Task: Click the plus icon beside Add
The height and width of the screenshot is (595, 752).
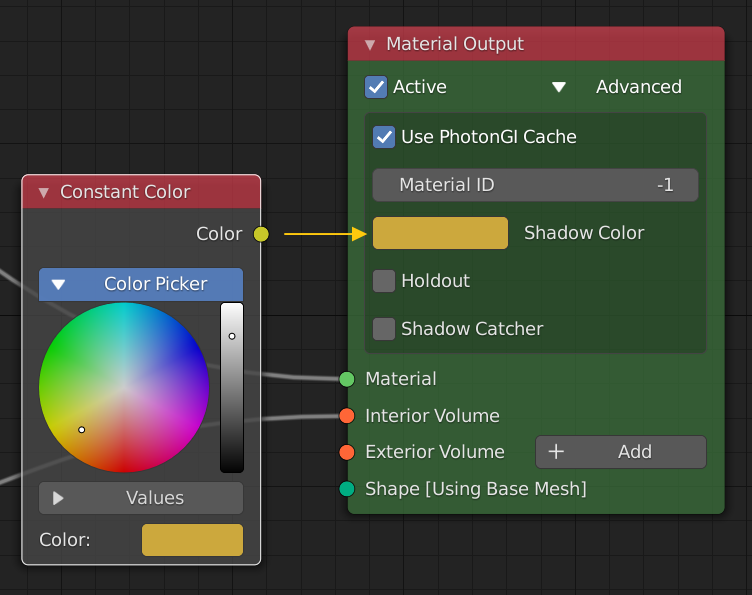Action: [x=556, y=452]
